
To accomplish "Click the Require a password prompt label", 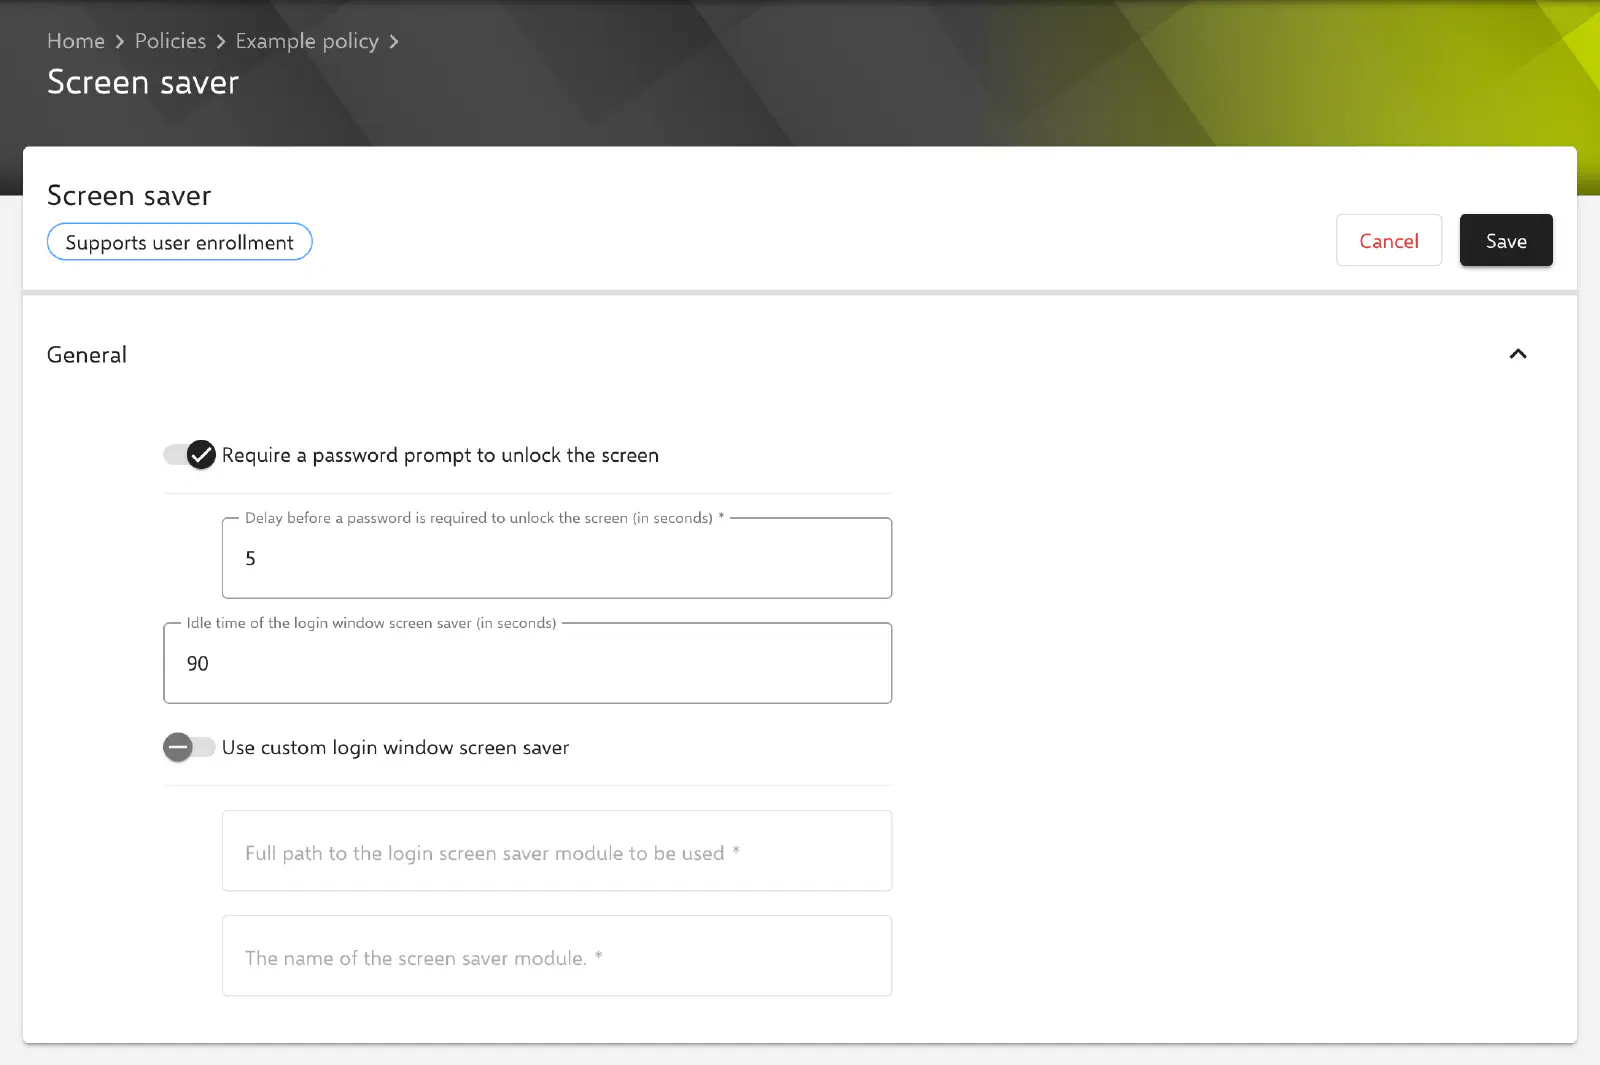I will point(440,455).
